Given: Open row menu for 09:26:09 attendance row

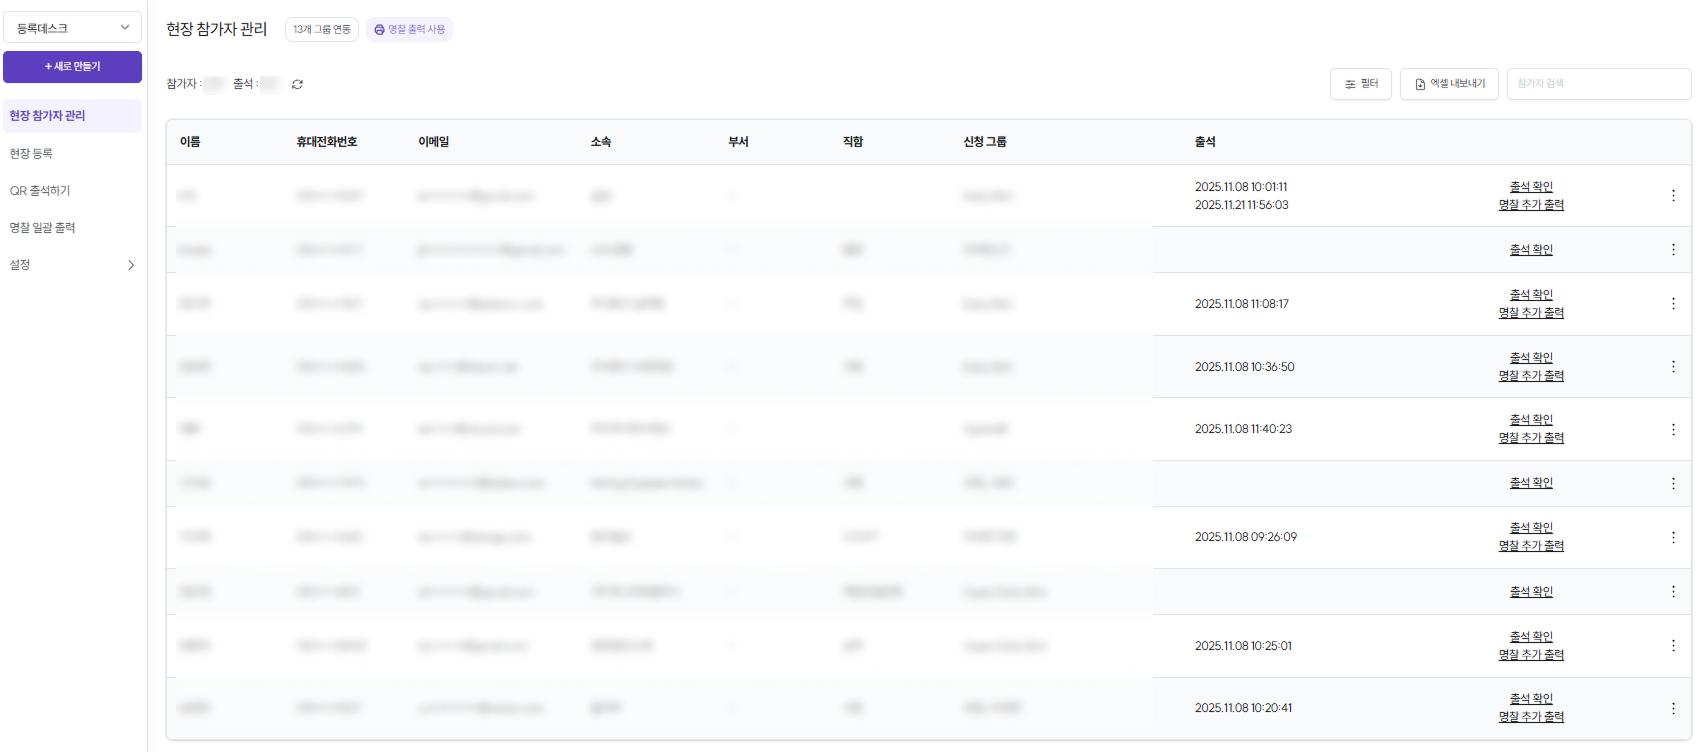Looking at the screenshot, I should click(1672, 537).
